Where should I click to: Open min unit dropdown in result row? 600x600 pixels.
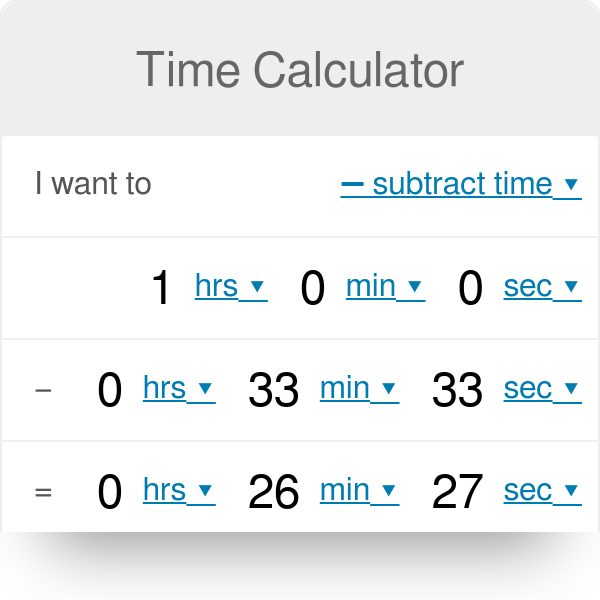[x=358, y=490]
